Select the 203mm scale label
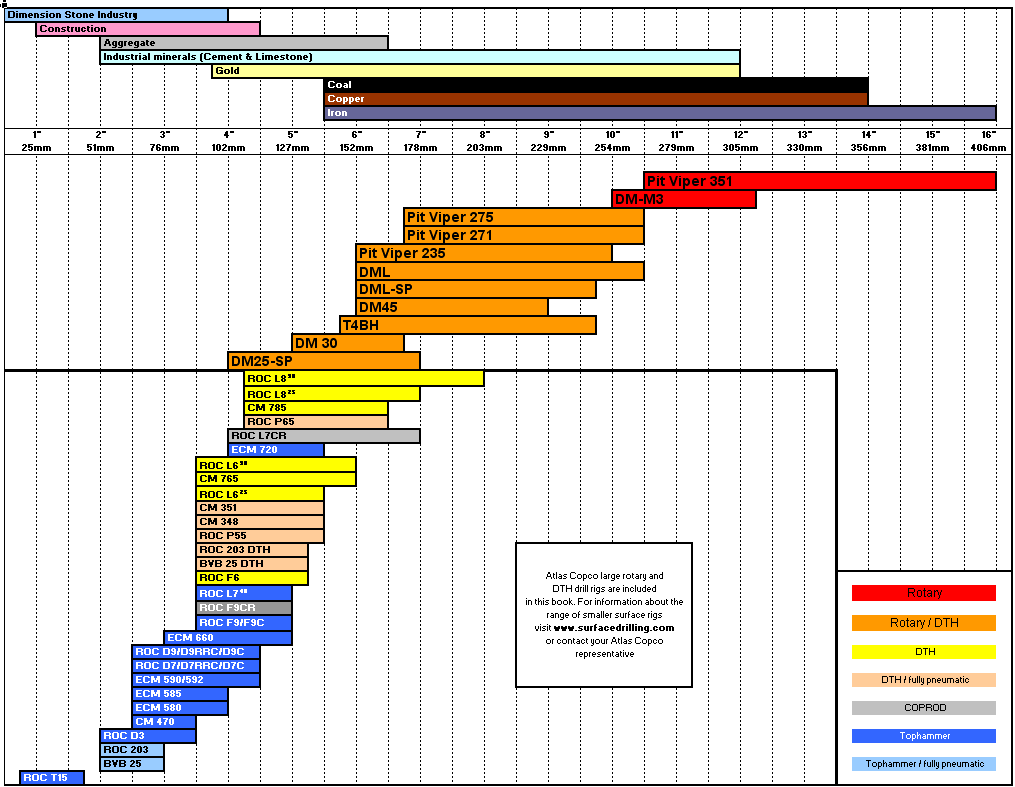 click(484, 148)
